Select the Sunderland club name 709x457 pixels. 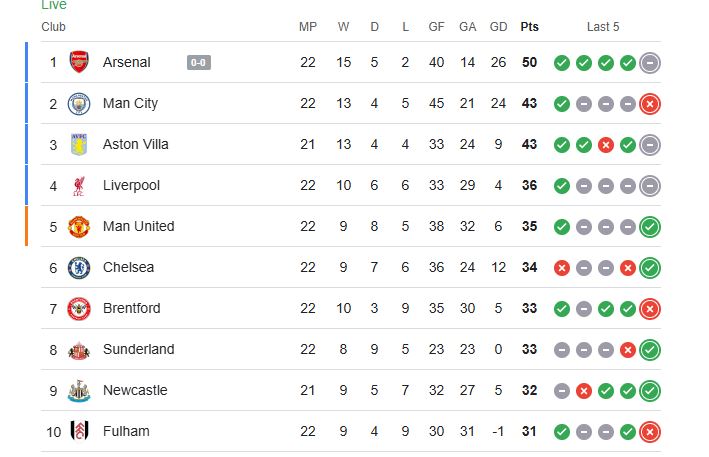coord(138,349)
